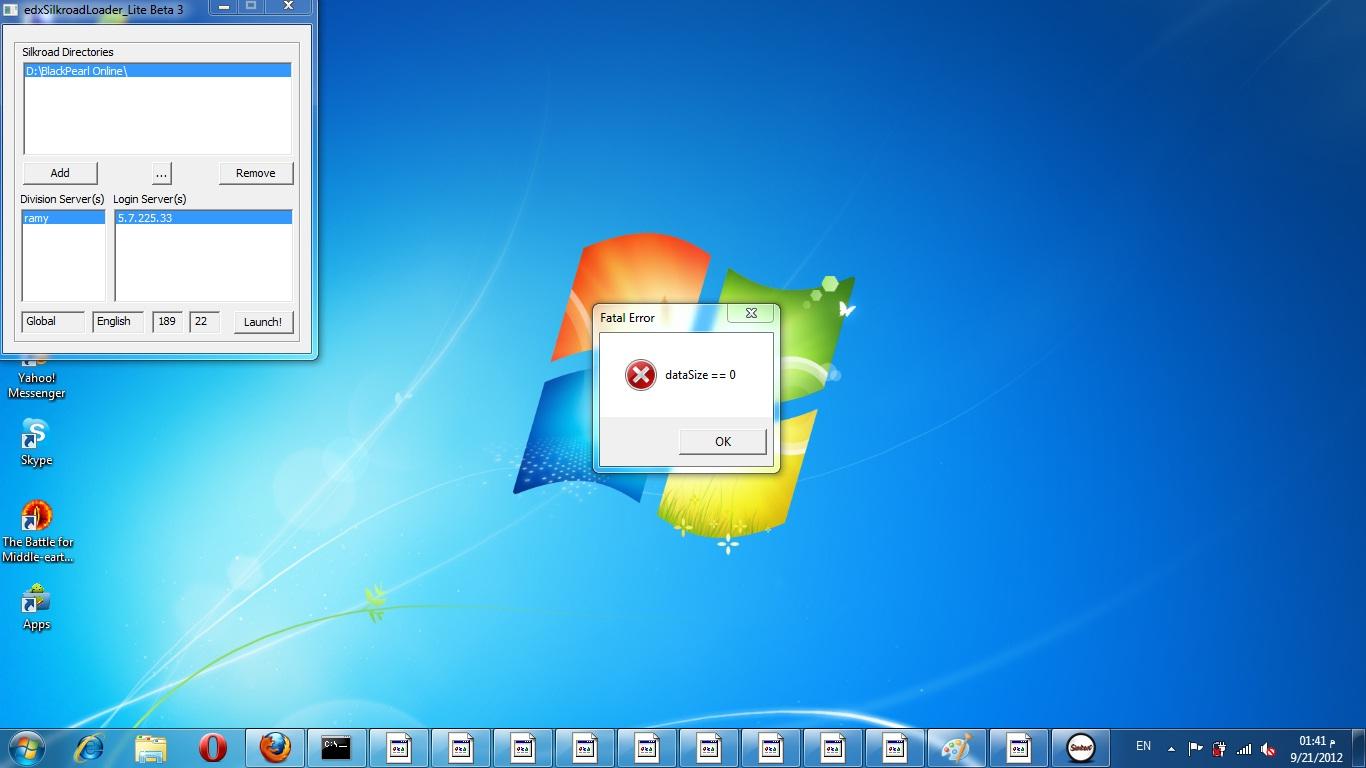Image resolution: width=1366 pixels, height=768 pixels.
Task: Click the English language field
Action: pos(117,321)
